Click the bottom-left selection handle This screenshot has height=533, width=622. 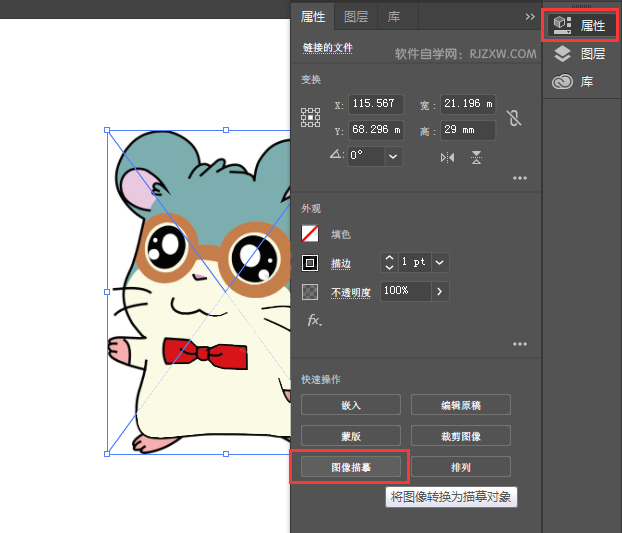pos(107,454)
